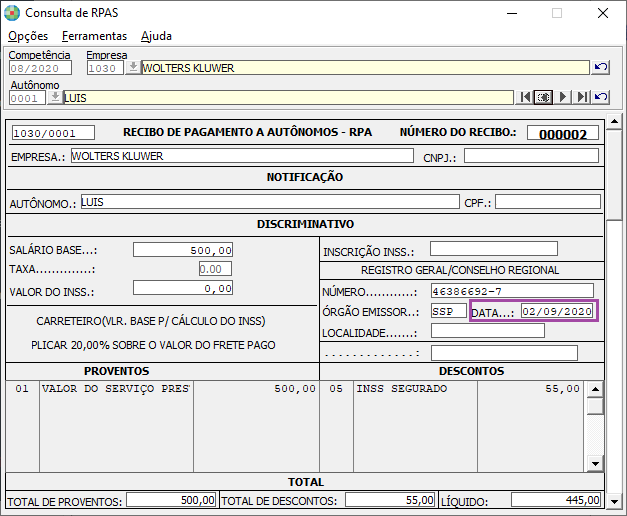Click the TOTAL DE PROVENTOS field 500,00

pos(171,500)
